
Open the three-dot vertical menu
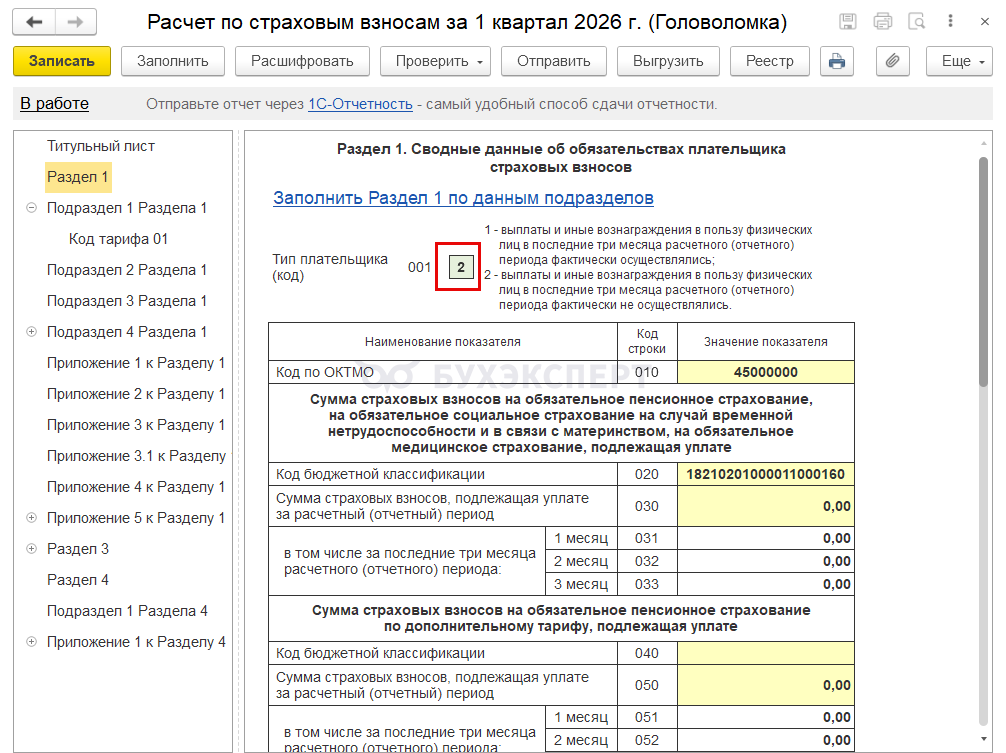(x=949, y=22)
